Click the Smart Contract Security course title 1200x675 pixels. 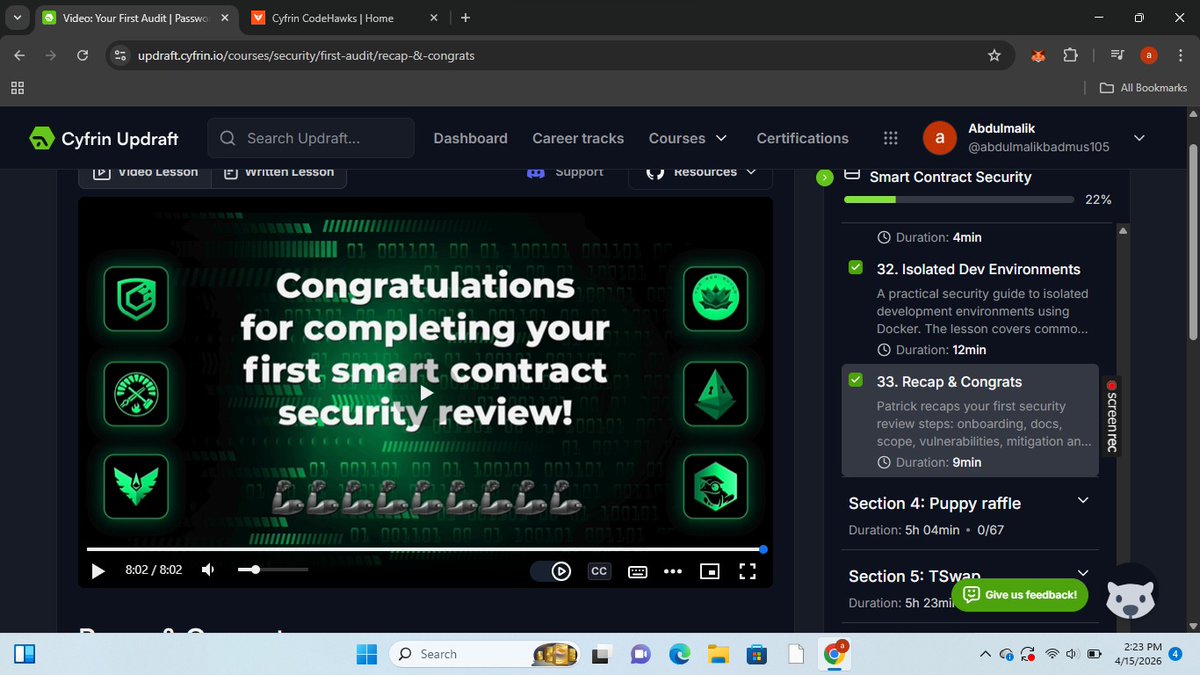(950, 177)
